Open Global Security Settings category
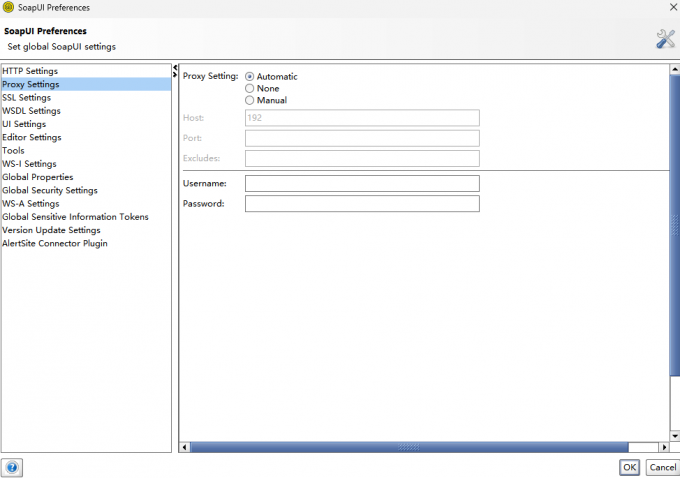 86,190
